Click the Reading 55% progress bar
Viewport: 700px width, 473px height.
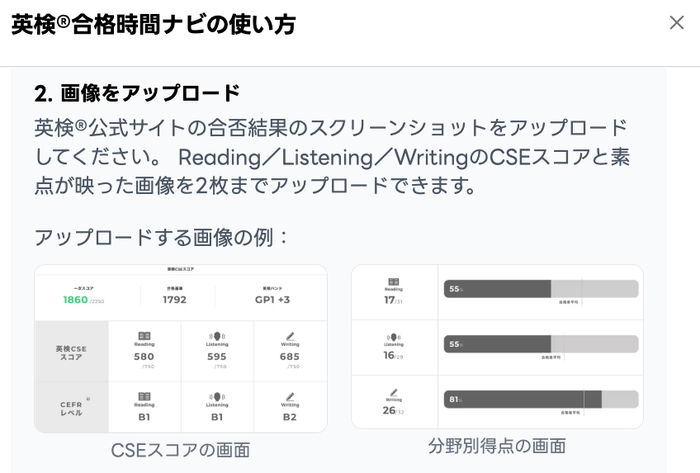pyautogui.click(x=540, y=289)
